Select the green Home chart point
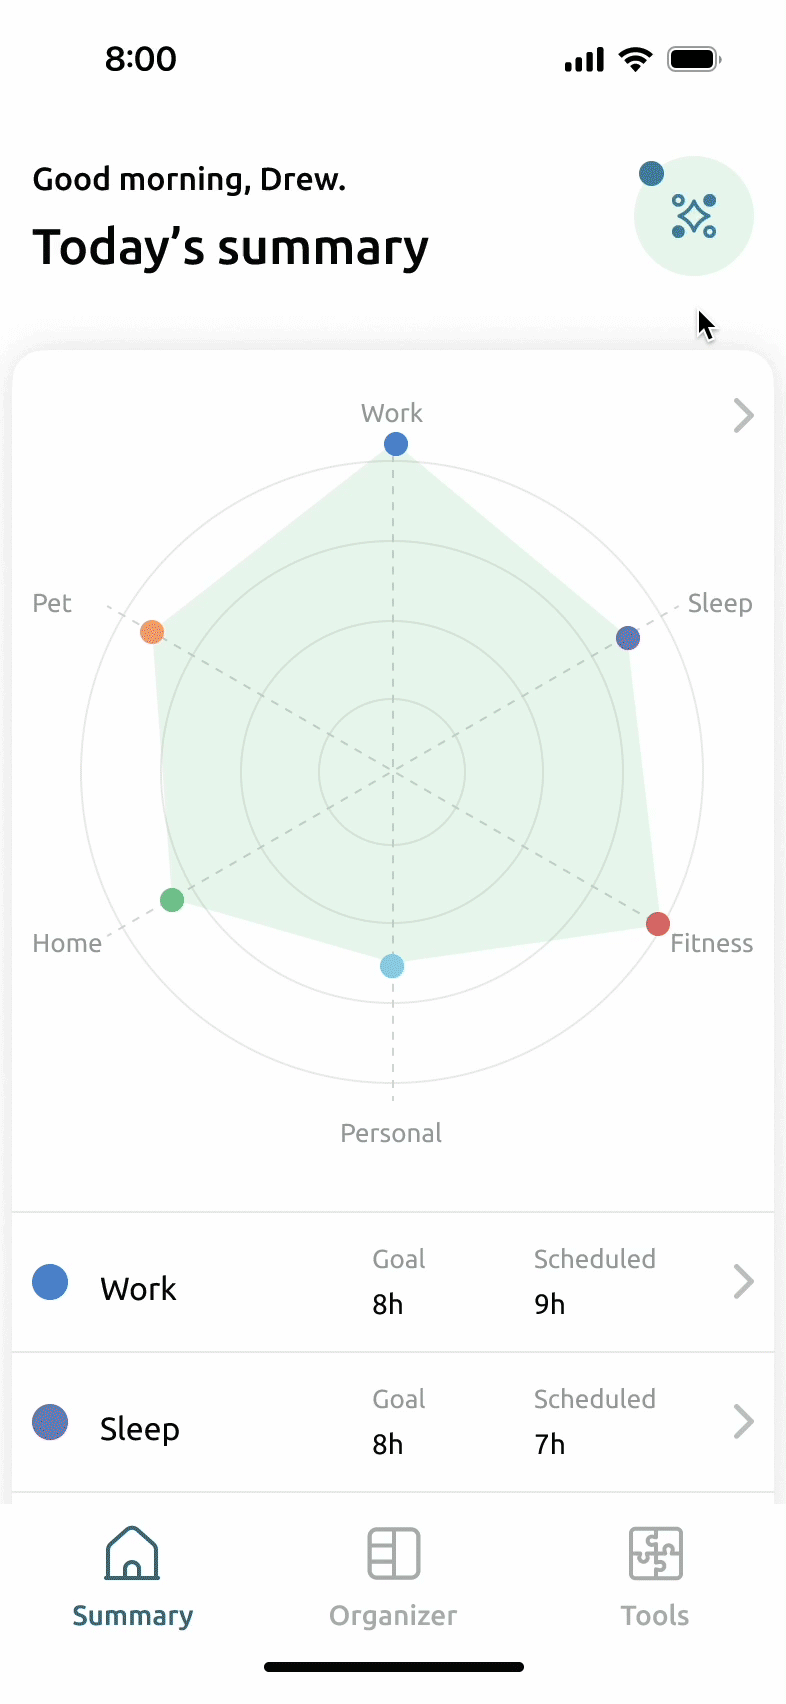The width and height of the screenshot is (786, 1704). point(172,900)
